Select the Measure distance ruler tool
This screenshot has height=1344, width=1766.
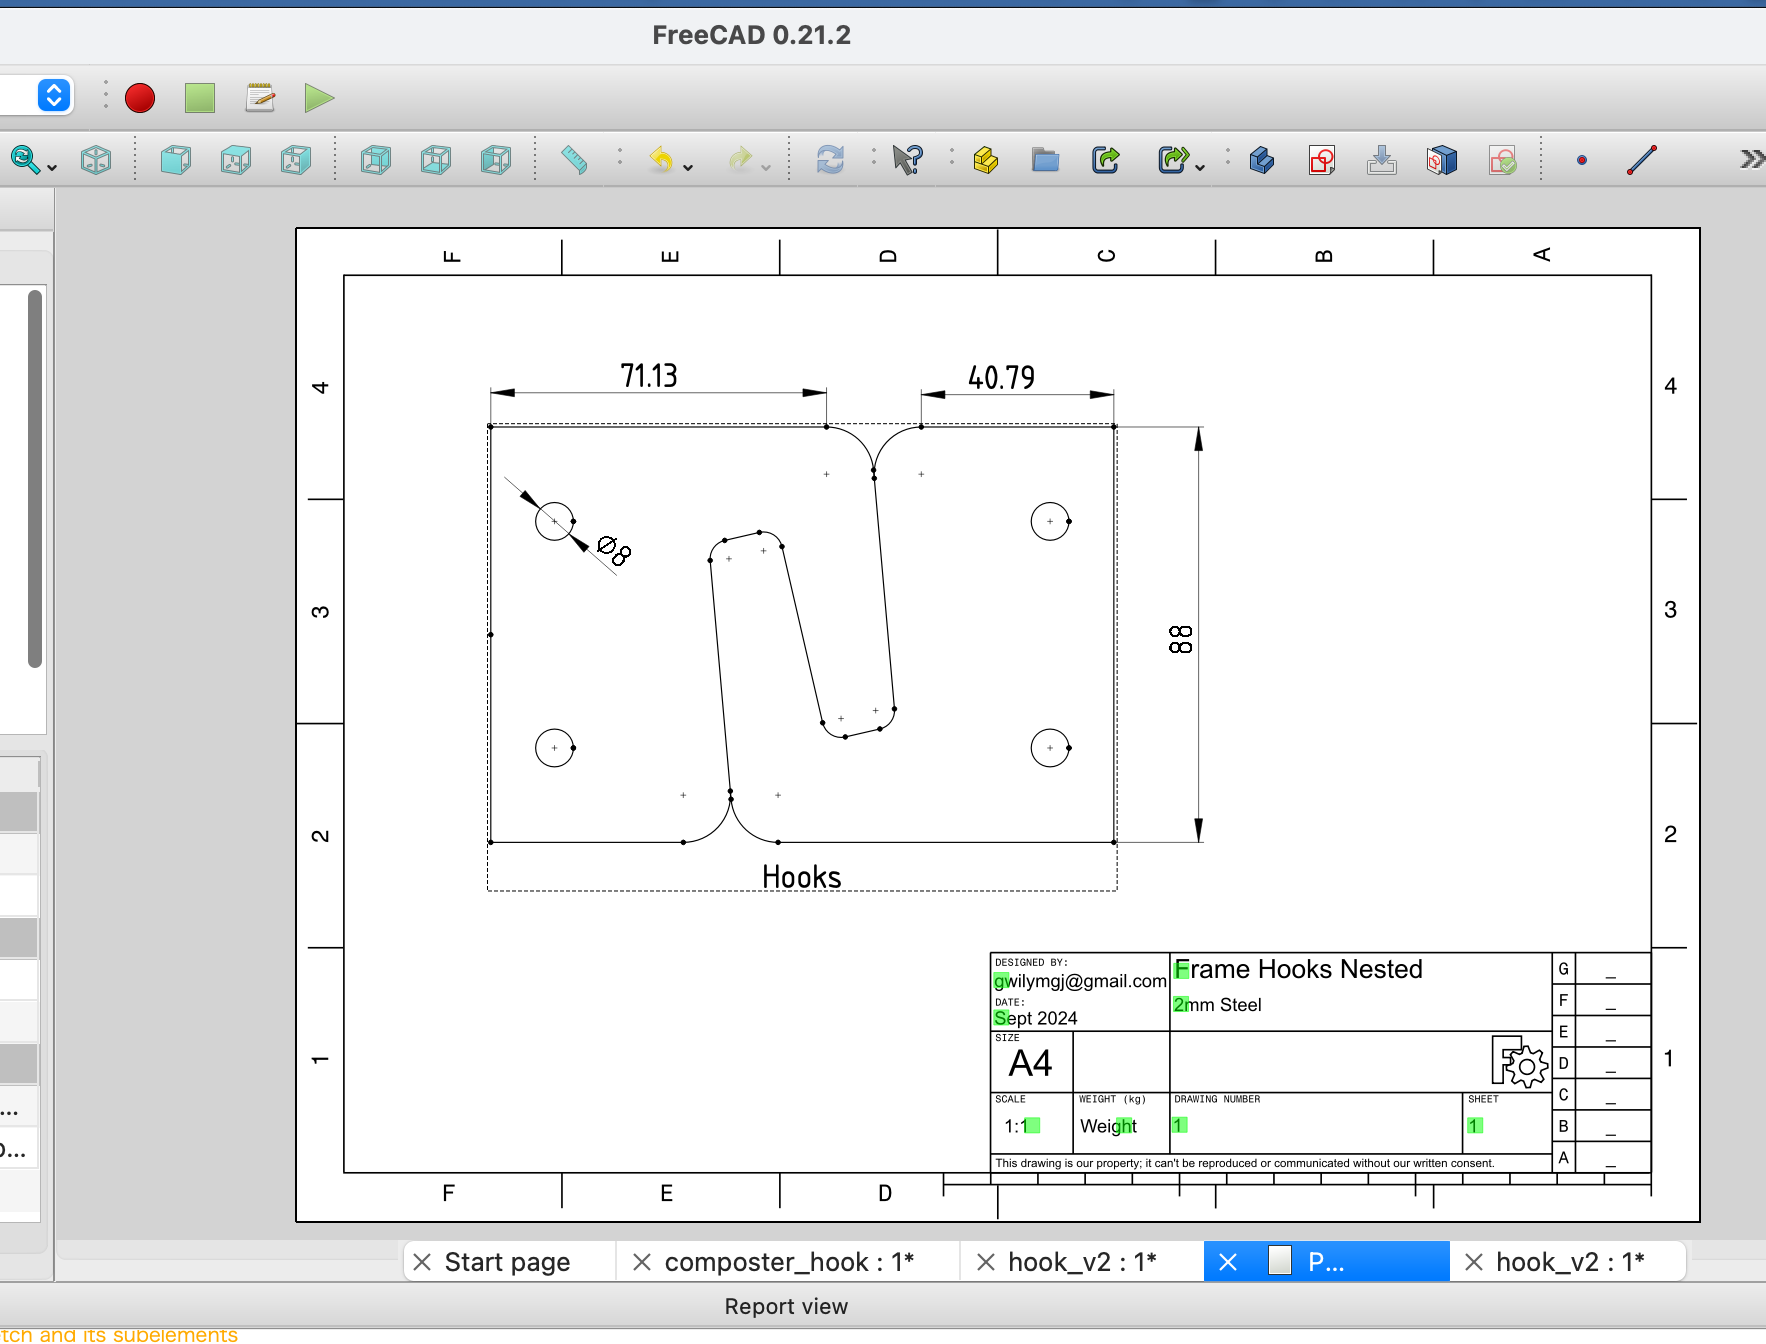(574, 160)
